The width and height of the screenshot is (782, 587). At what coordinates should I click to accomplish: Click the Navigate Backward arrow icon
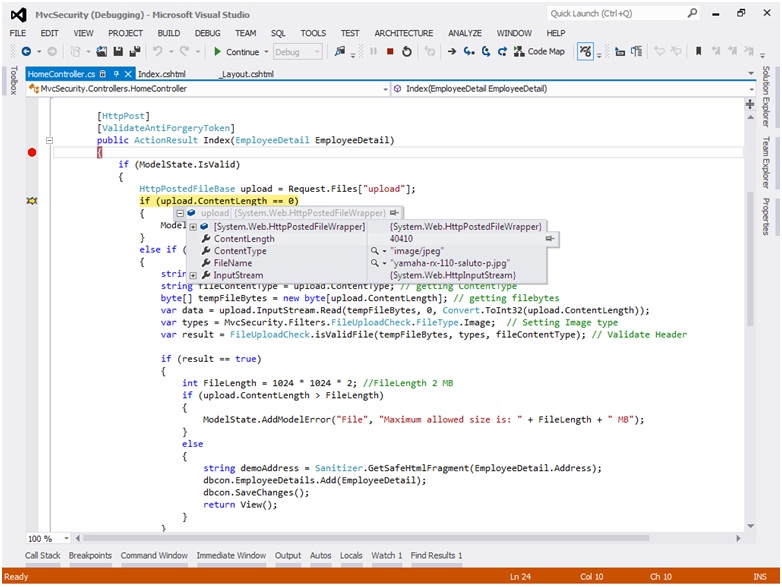(26, 51)
